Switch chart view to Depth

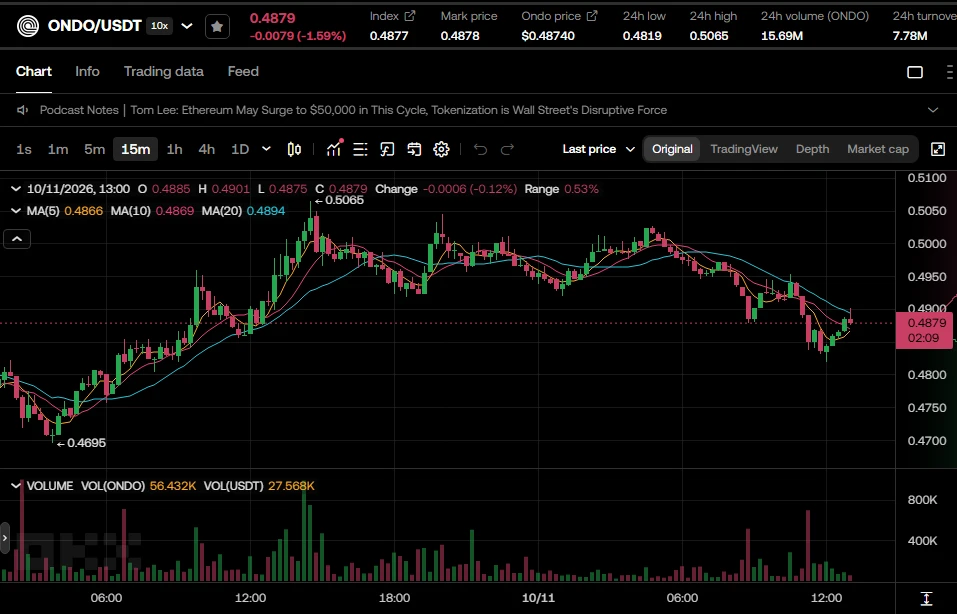click(x=812, y=149)
